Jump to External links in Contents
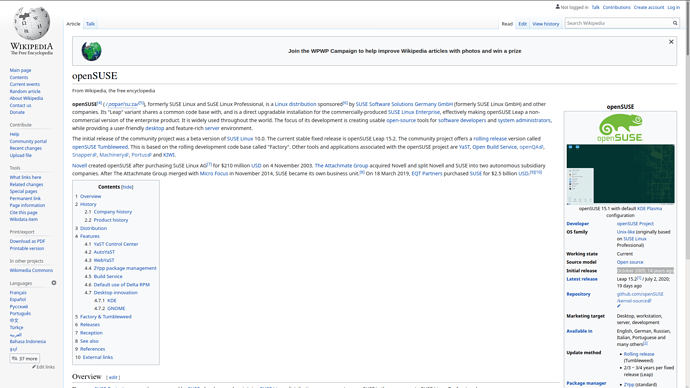The image size is (690, 388). point(98,357)
